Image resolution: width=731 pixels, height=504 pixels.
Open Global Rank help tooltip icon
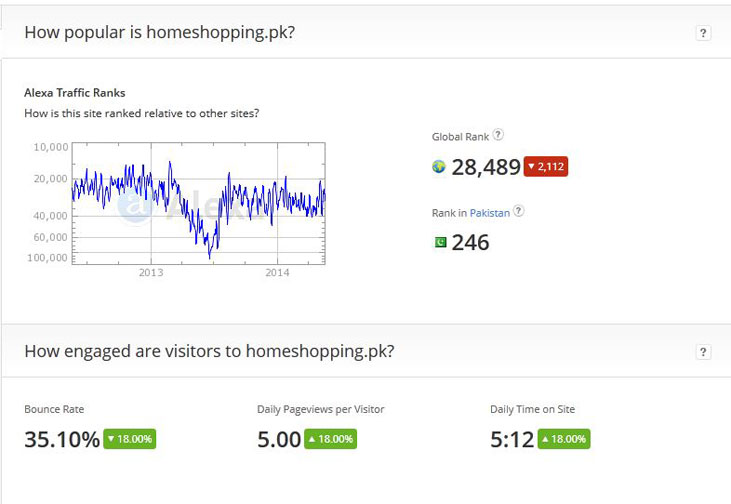coord(498,136)
